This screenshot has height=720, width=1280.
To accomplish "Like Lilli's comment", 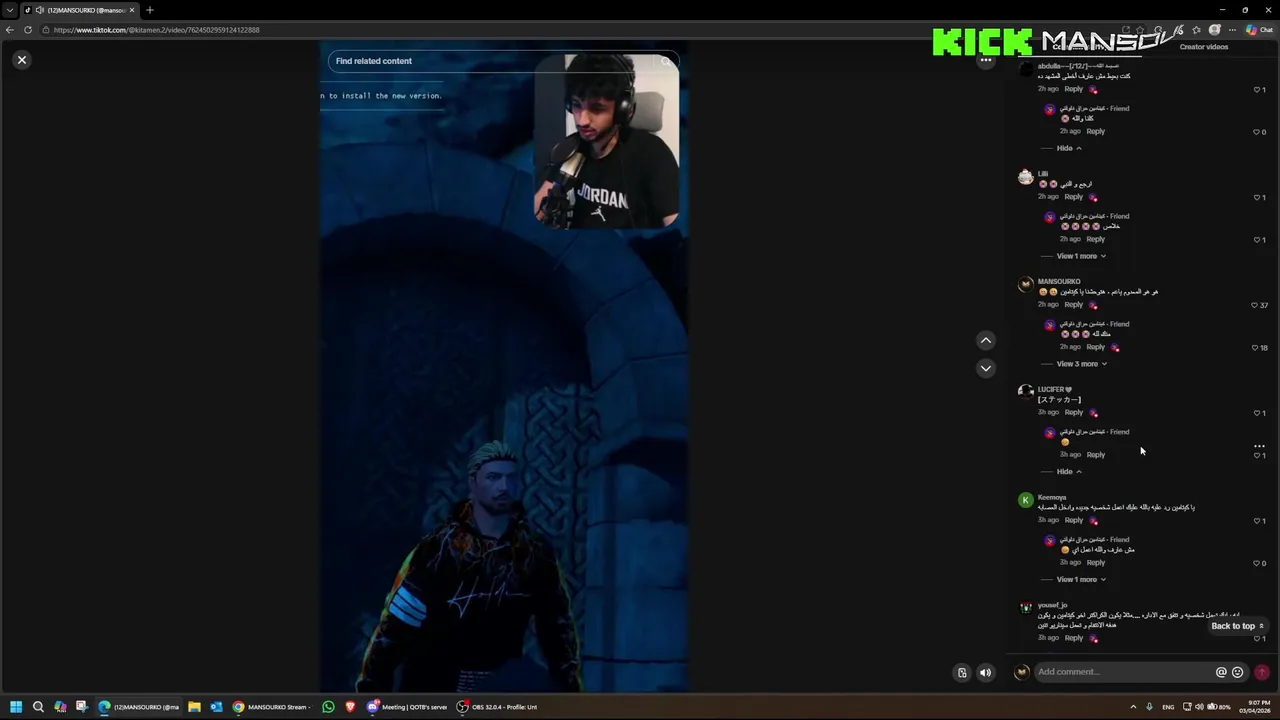I will [1259, 197].
